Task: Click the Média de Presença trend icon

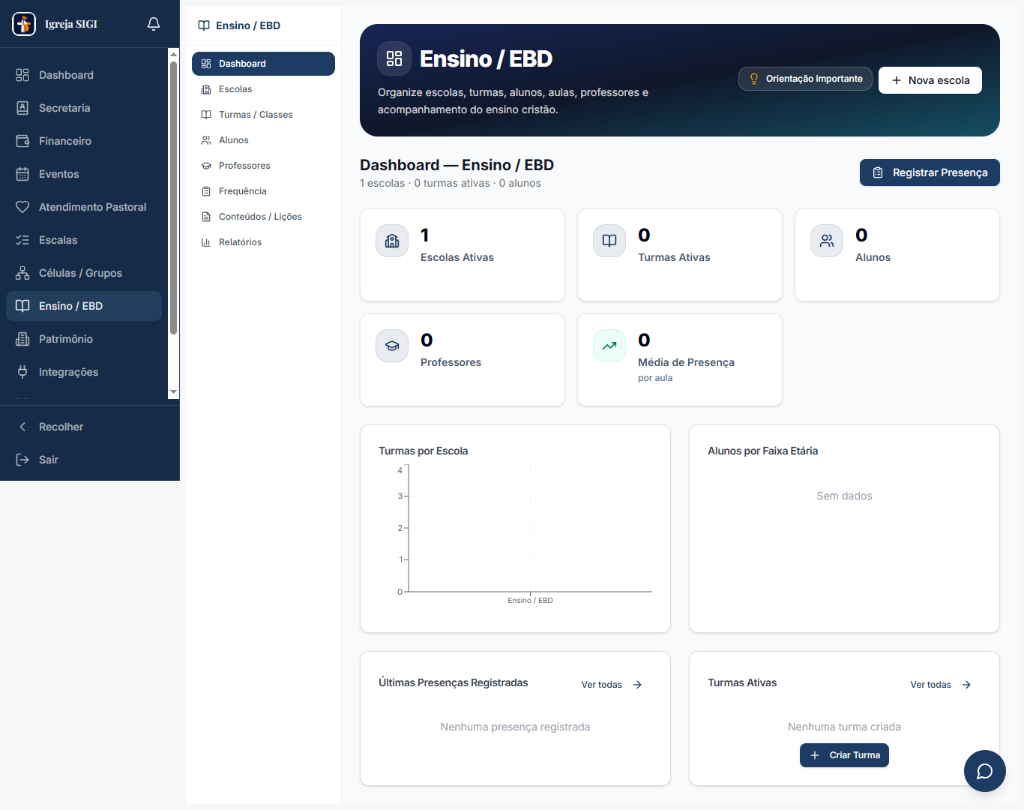Action: (x=609, y=346)
